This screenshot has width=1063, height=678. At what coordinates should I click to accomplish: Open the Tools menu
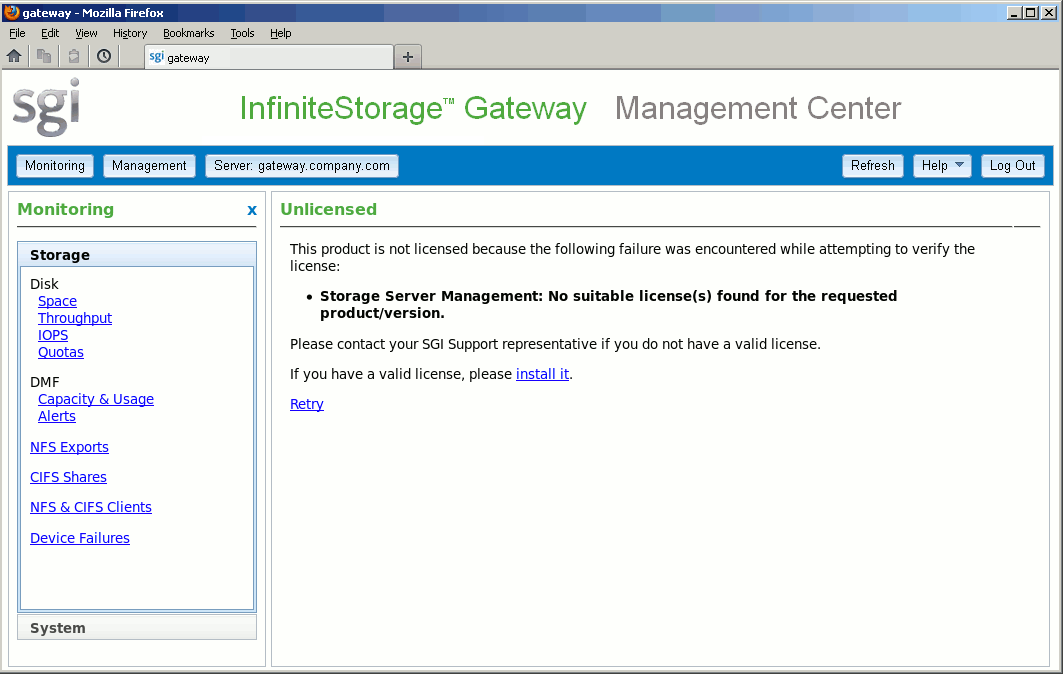click(242, 33)
